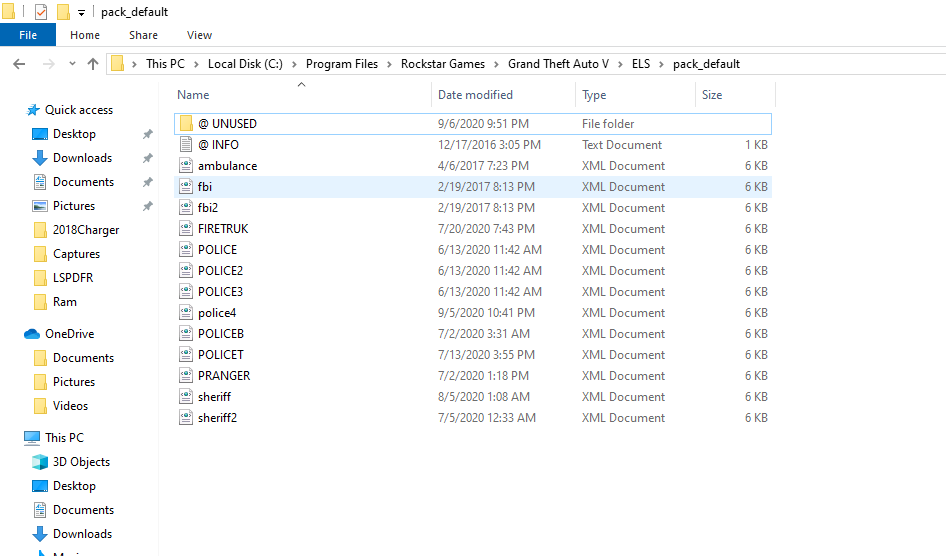
Task: Click the pin icon beside Desktop
Action: coord(147,134)
